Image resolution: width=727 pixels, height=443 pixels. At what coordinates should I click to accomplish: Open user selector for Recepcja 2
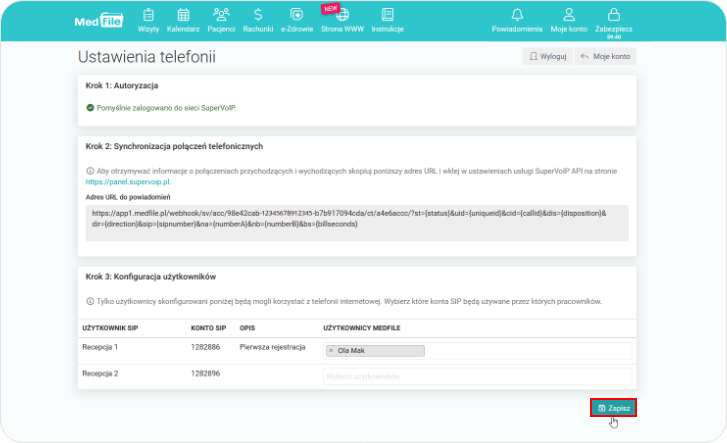[477, 376]
